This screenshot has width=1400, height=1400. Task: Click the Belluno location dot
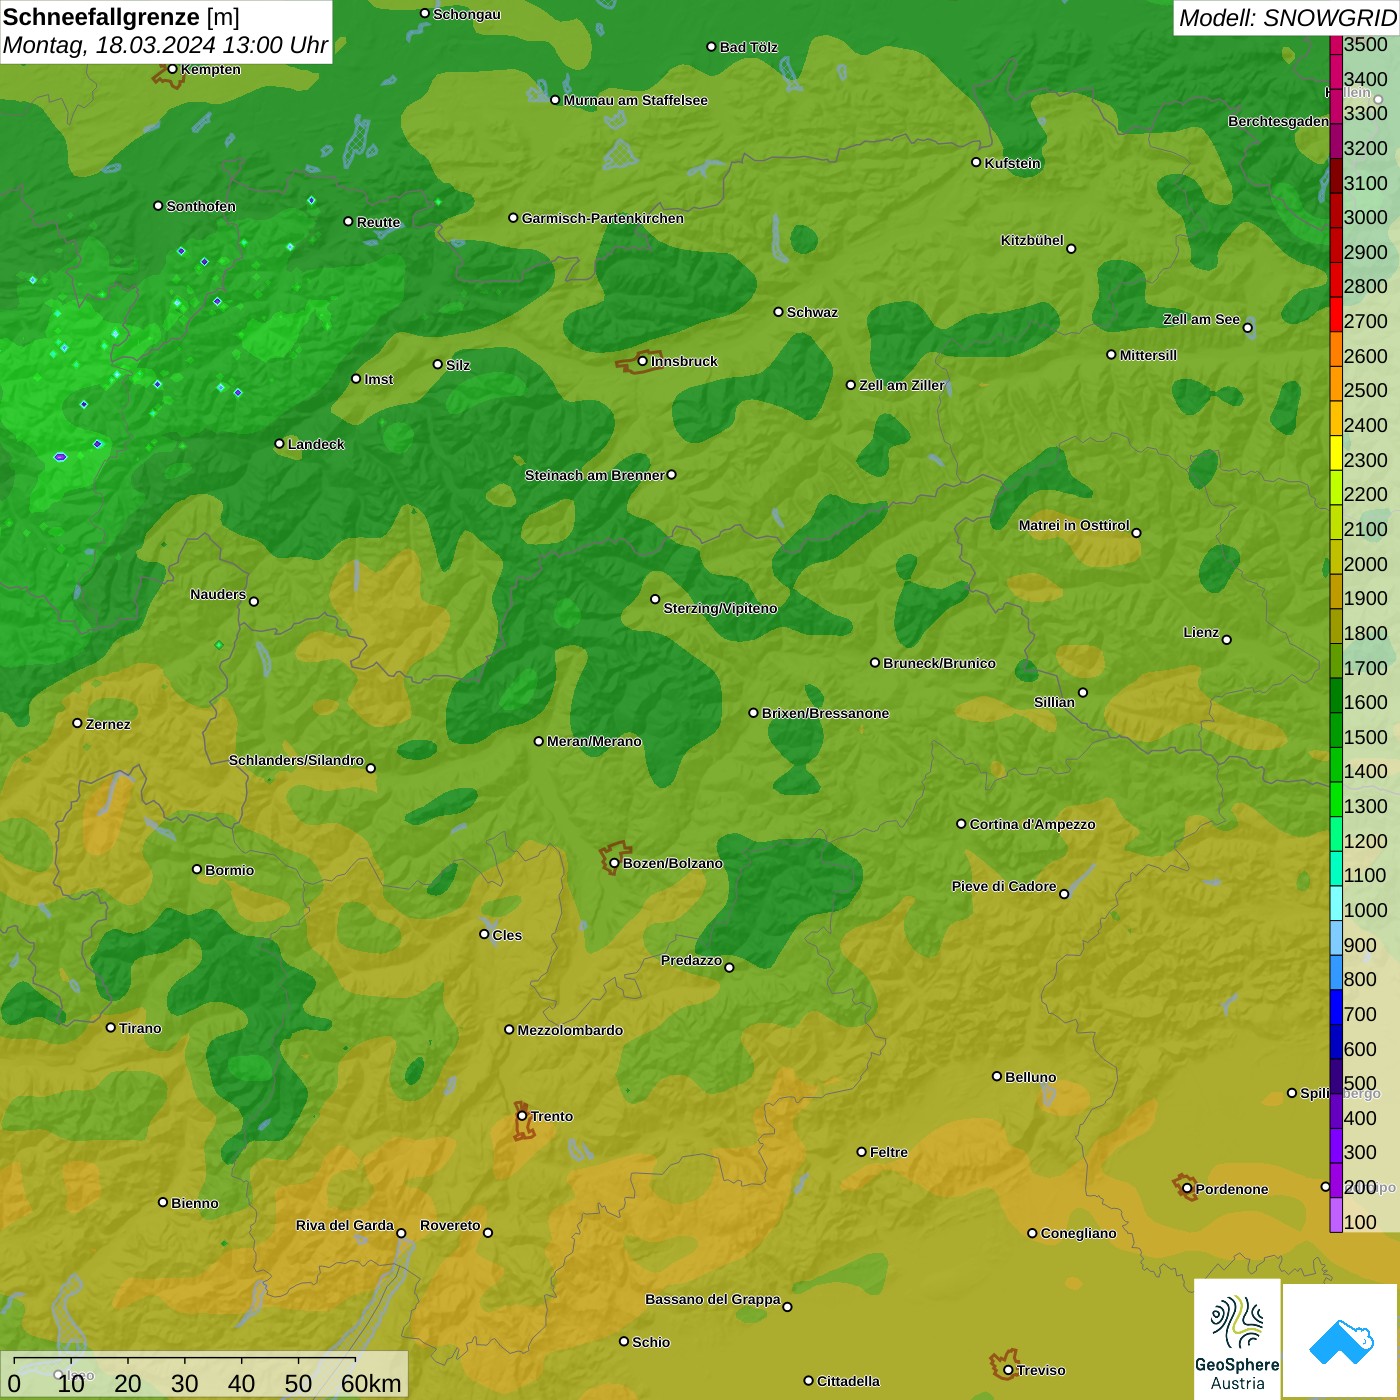[996, 1076]
